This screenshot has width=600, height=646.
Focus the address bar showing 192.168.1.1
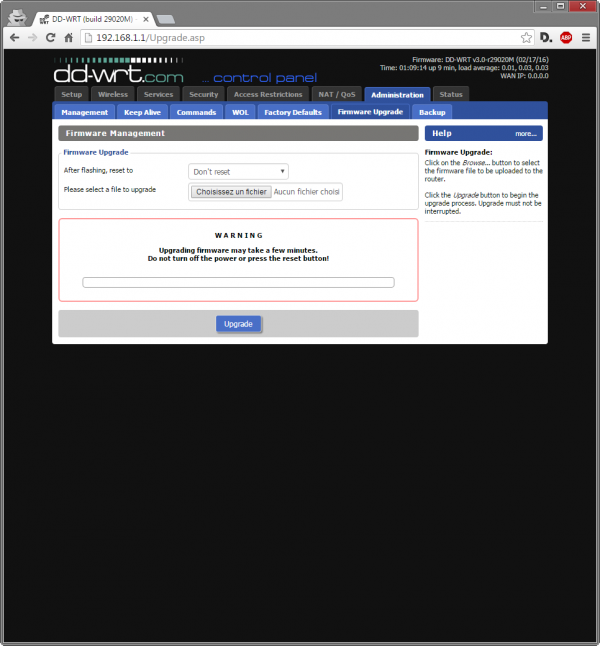tap(300, 37)
